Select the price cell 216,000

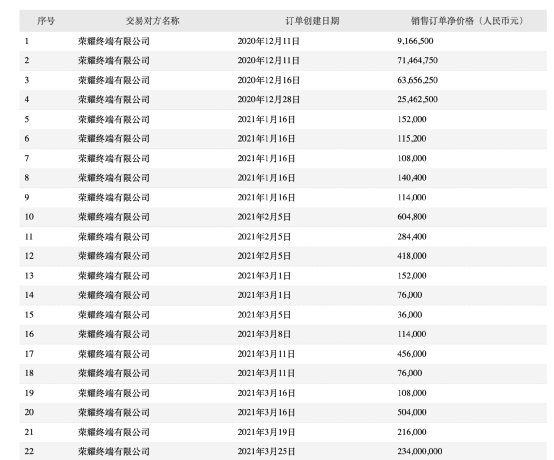[x=412, y=432]
